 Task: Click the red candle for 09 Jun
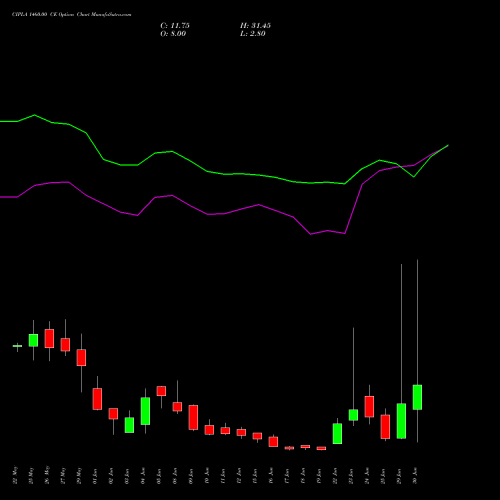[193, 417]
